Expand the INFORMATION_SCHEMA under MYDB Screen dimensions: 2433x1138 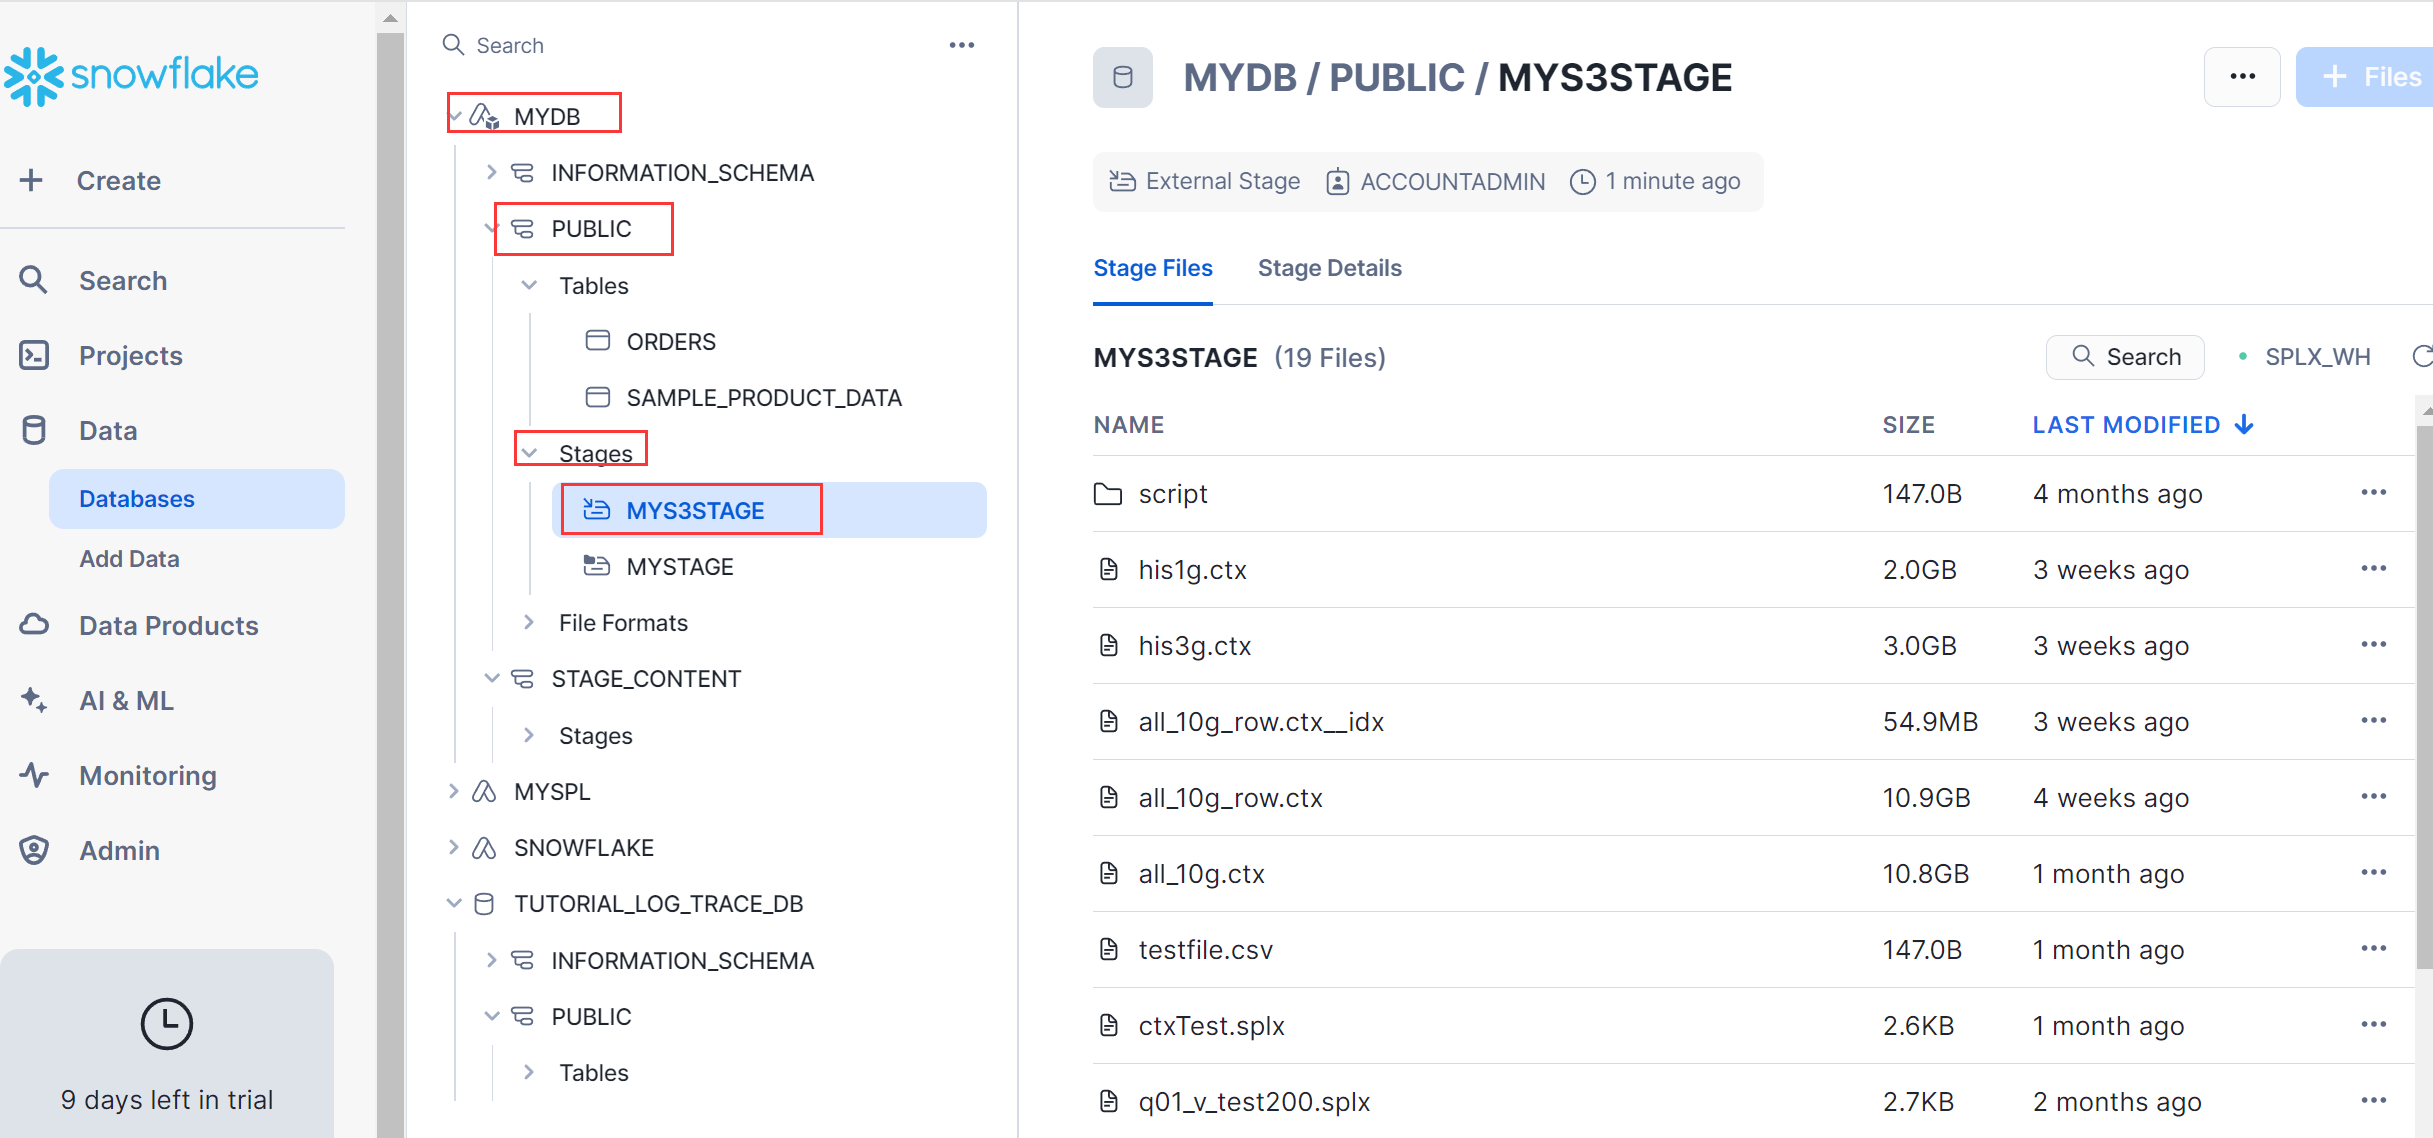tap(491, 173)
